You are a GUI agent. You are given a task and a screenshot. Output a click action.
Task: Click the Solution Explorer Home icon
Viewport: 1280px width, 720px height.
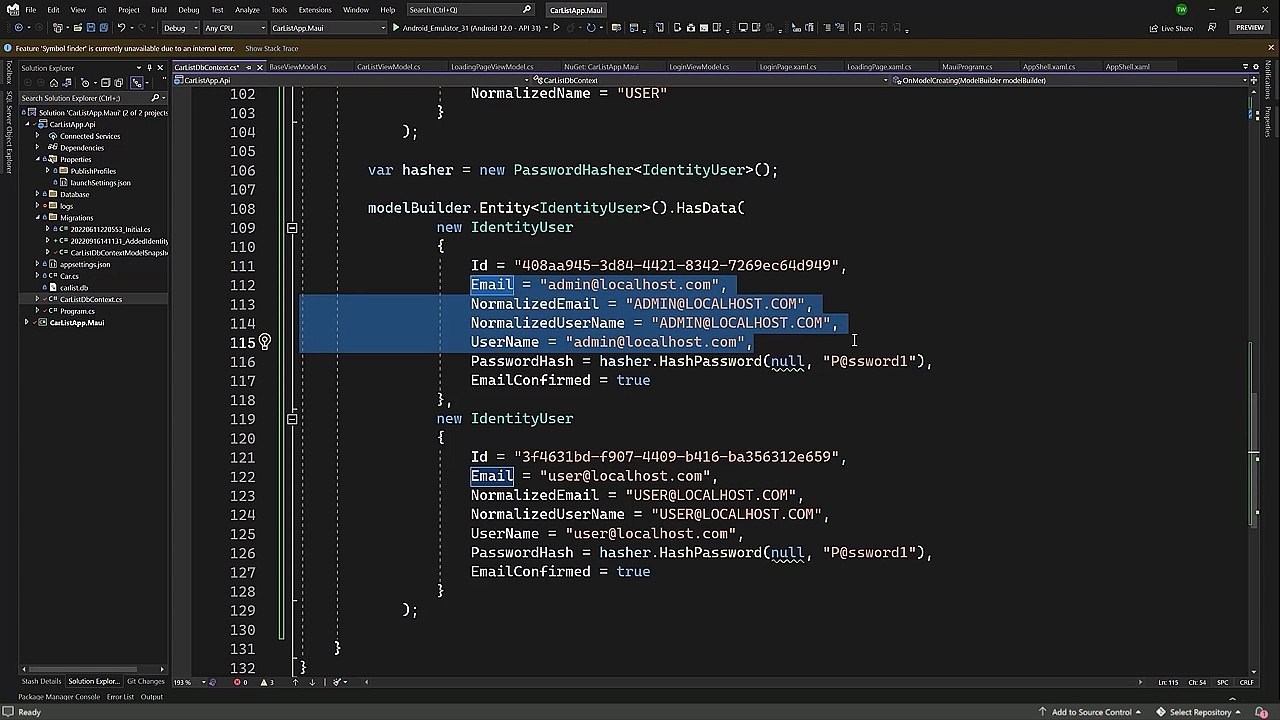tap(54, 83)
